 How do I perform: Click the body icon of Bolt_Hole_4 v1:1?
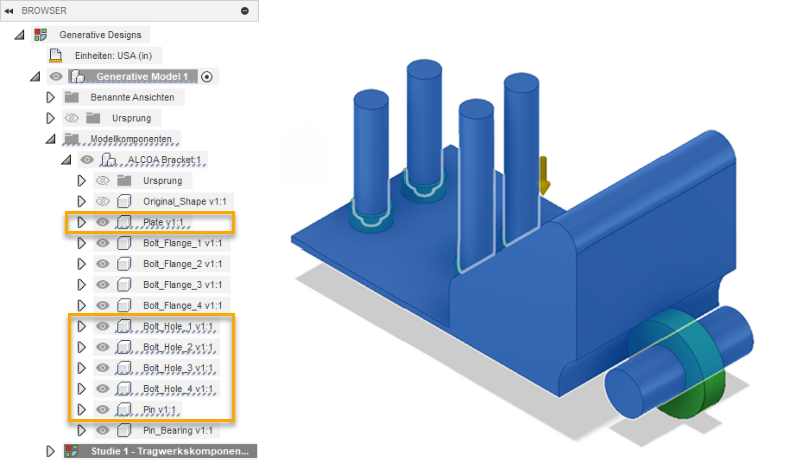coord(124,389)
